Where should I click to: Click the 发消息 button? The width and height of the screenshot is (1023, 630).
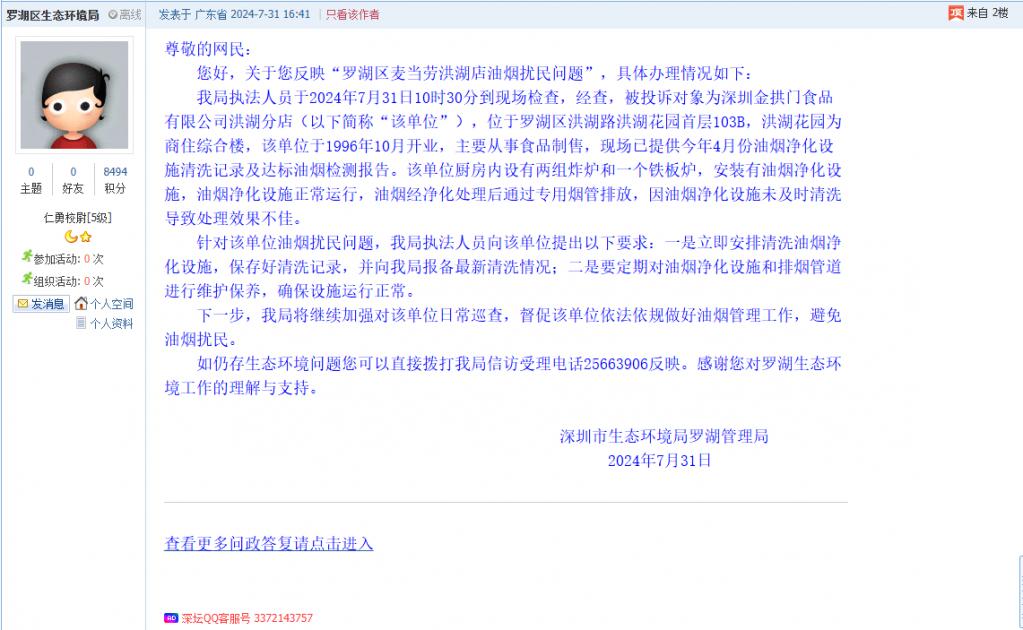click(41, 304)
